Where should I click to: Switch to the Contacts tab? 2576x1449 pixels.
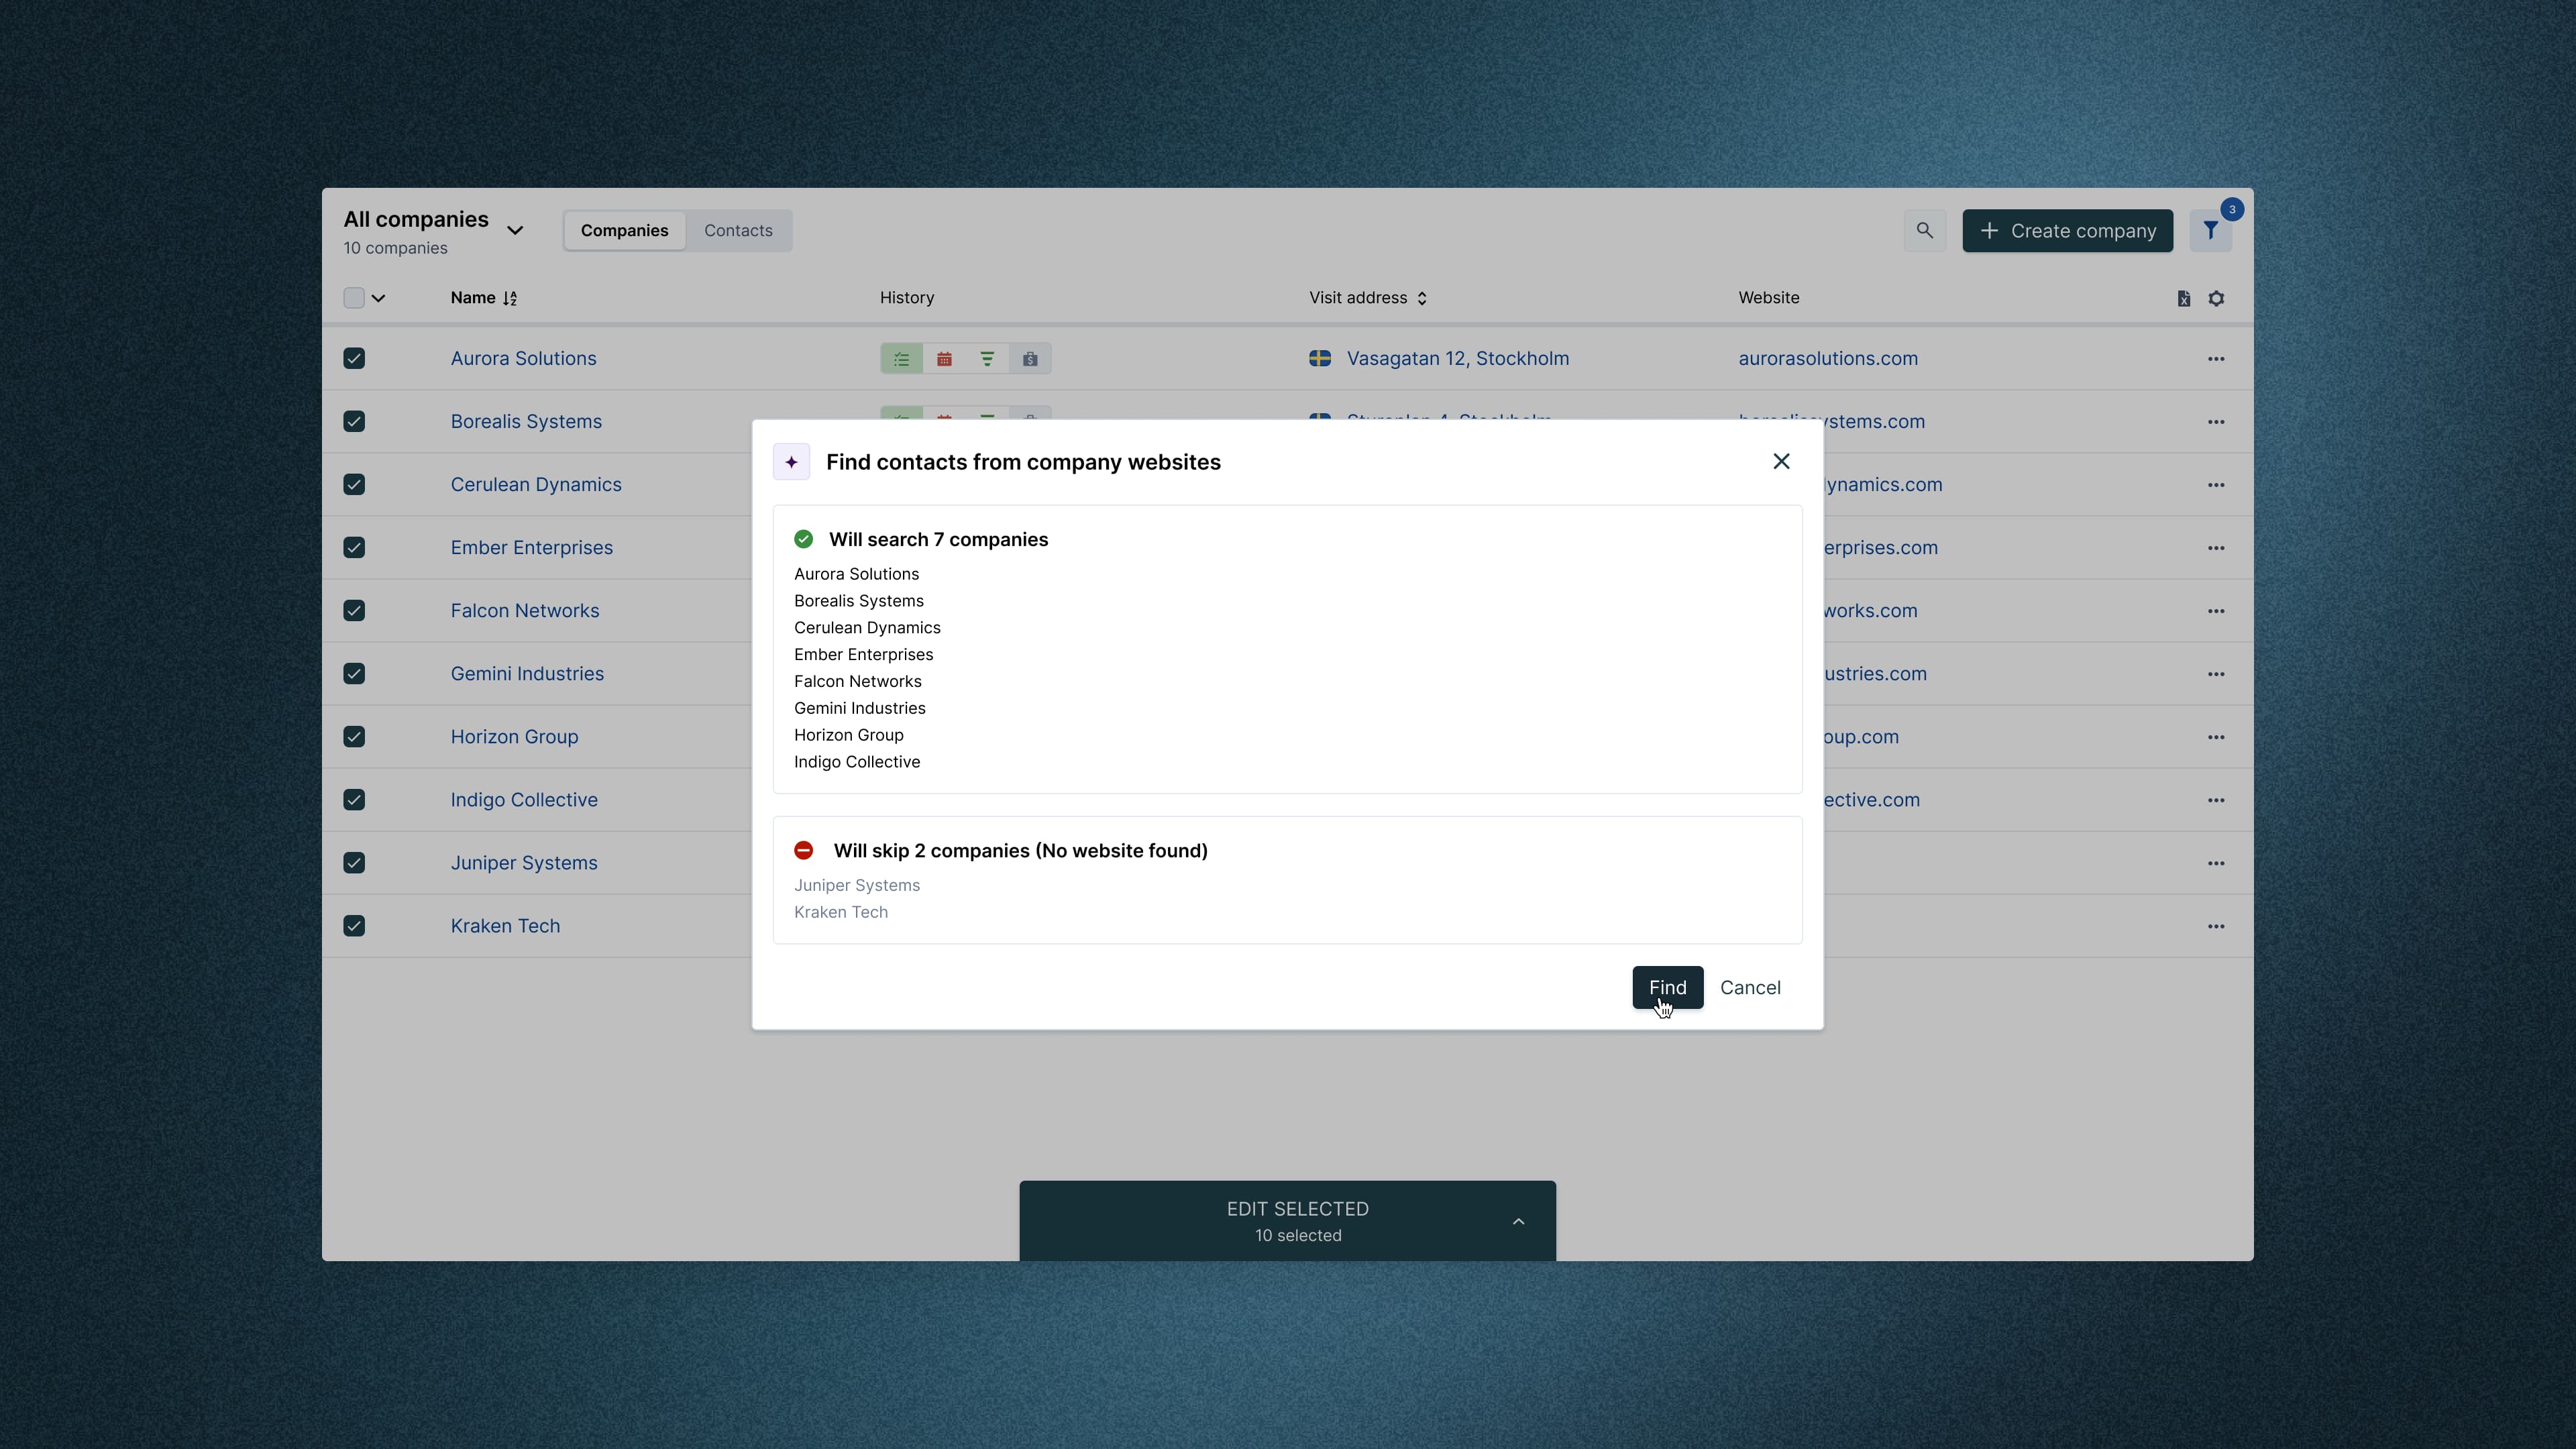point(738,231)
